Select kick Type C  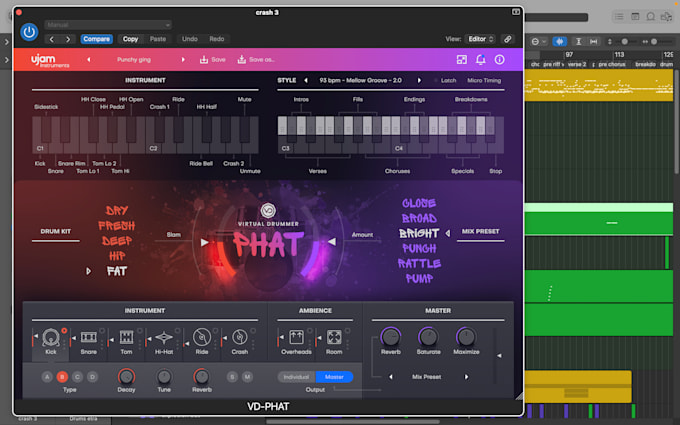click(x=78, y=377)
